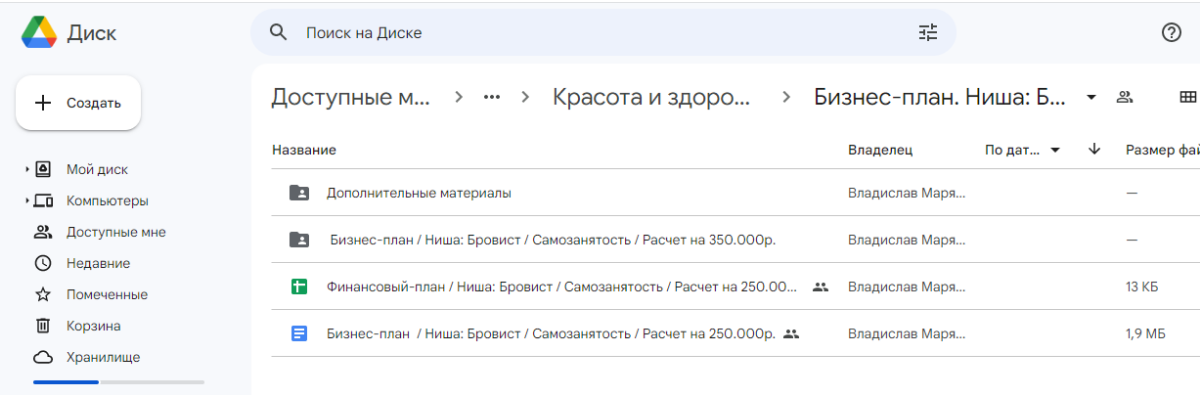Open the search filter options icon
1200x395 pixels.
[928, 33]
